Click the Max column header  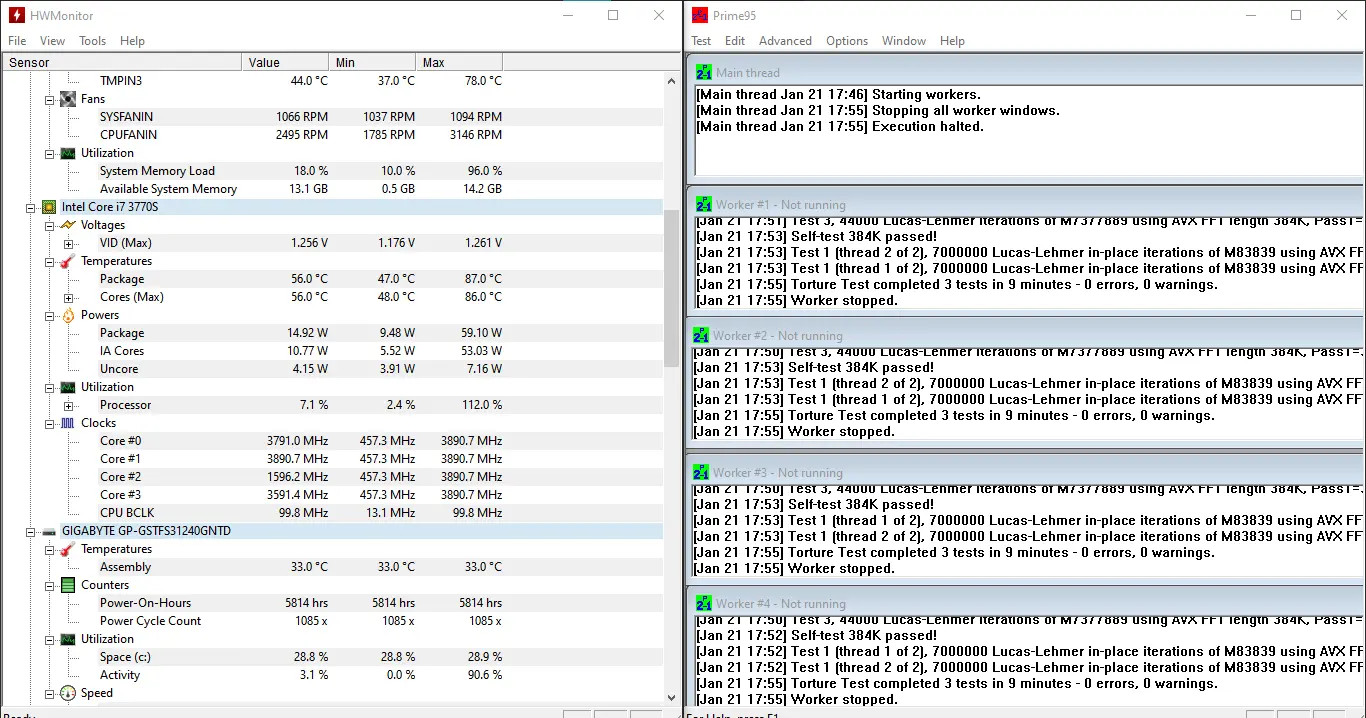(459, 62)
